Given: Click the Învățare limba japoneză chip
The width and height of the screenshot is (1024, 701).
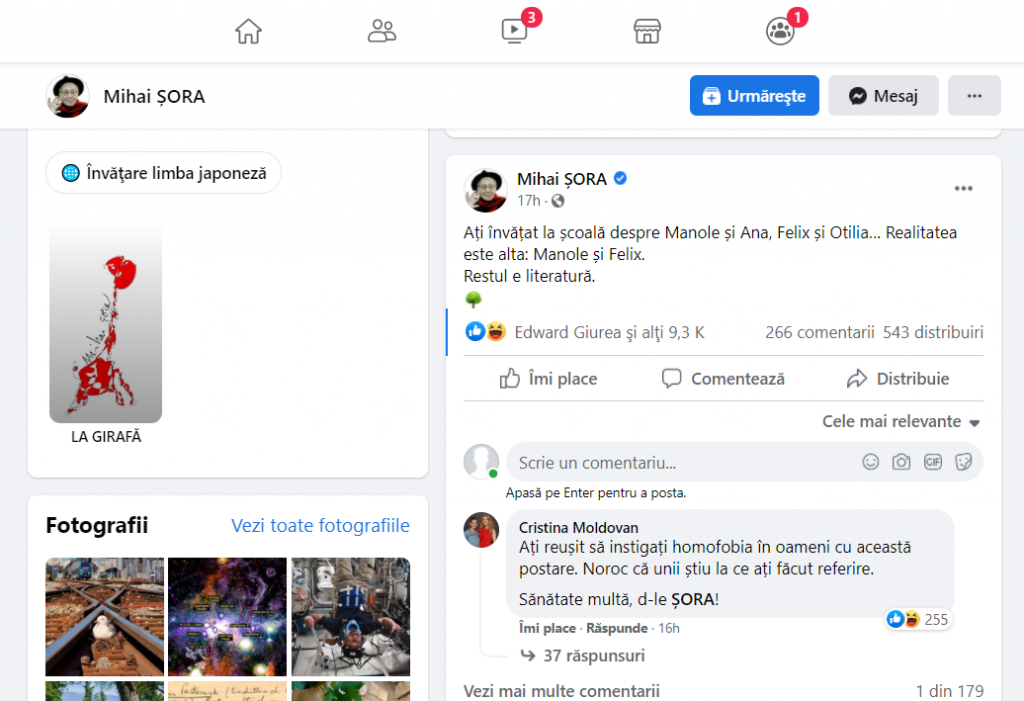Looking at the screenshot, I should coord(163,173).
